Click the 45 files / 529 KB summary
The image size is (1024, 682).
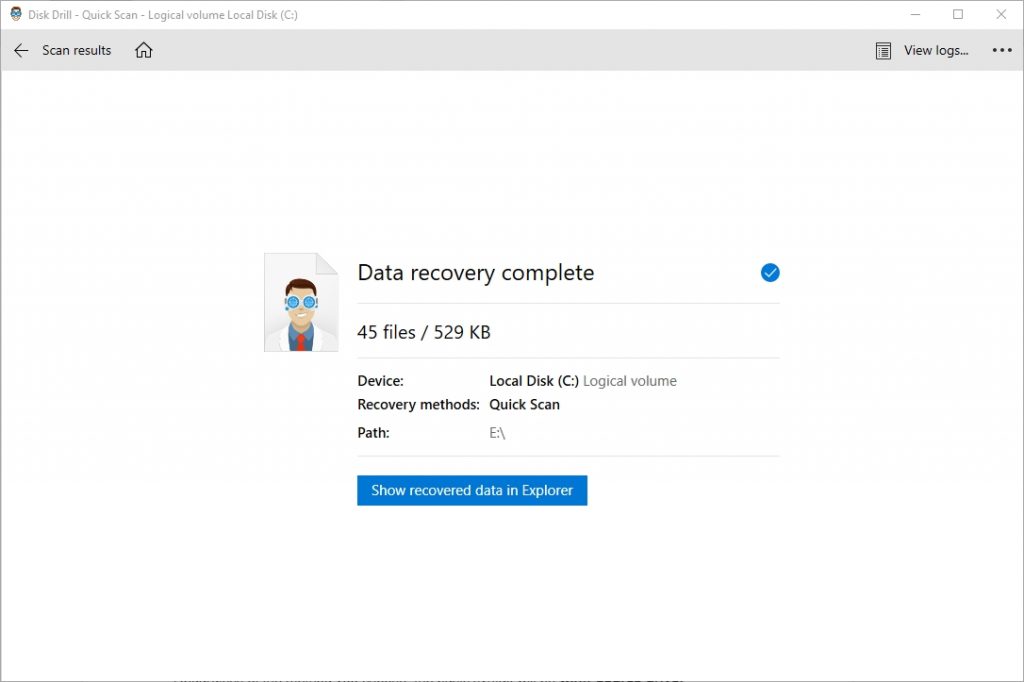tap(424, 332)
